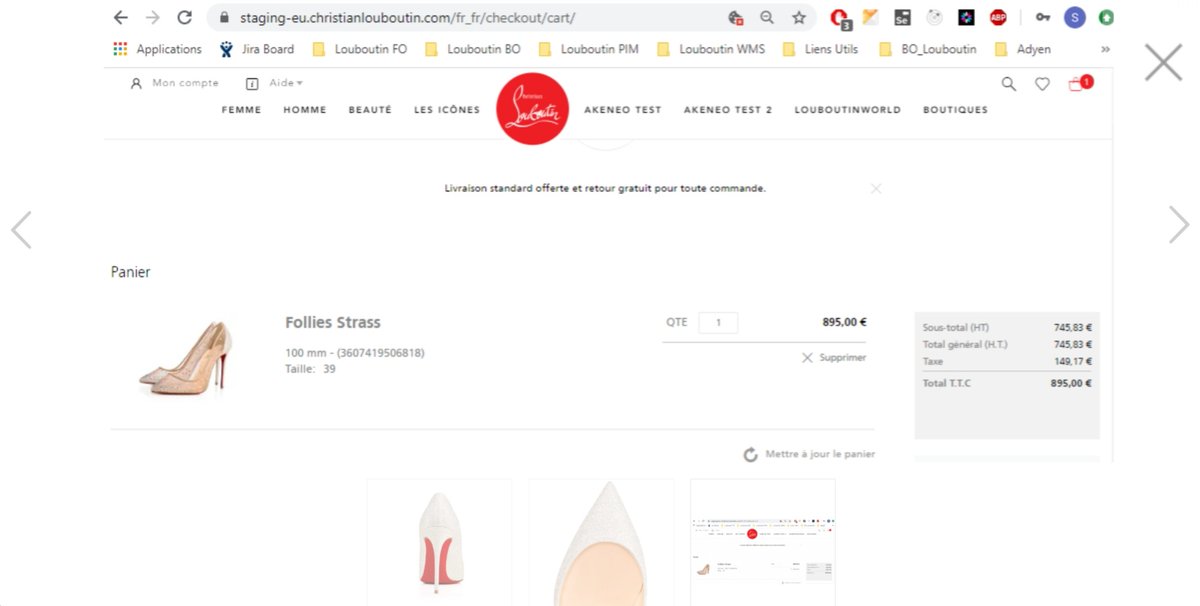Open Mon compte account link
Screen dimensions: 1200x606
coord(175,84)
